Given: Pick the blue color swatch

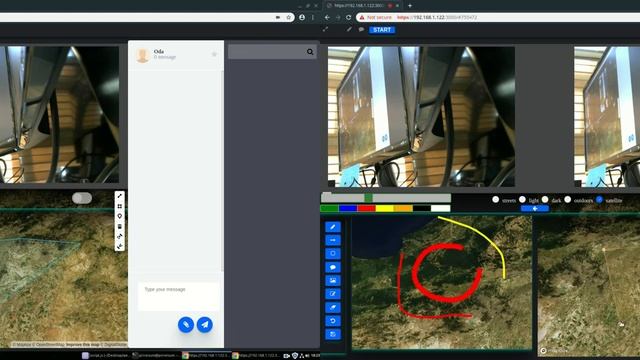Looking at the screenshot, I should [x=348, y=209].
